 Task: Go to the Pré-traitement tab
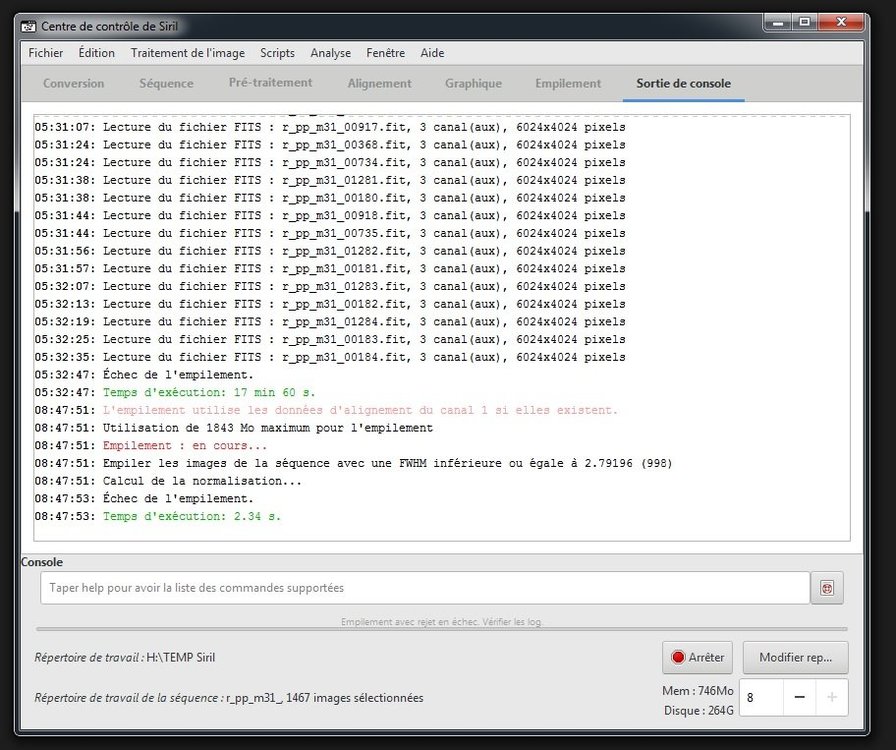click(270, 83)
